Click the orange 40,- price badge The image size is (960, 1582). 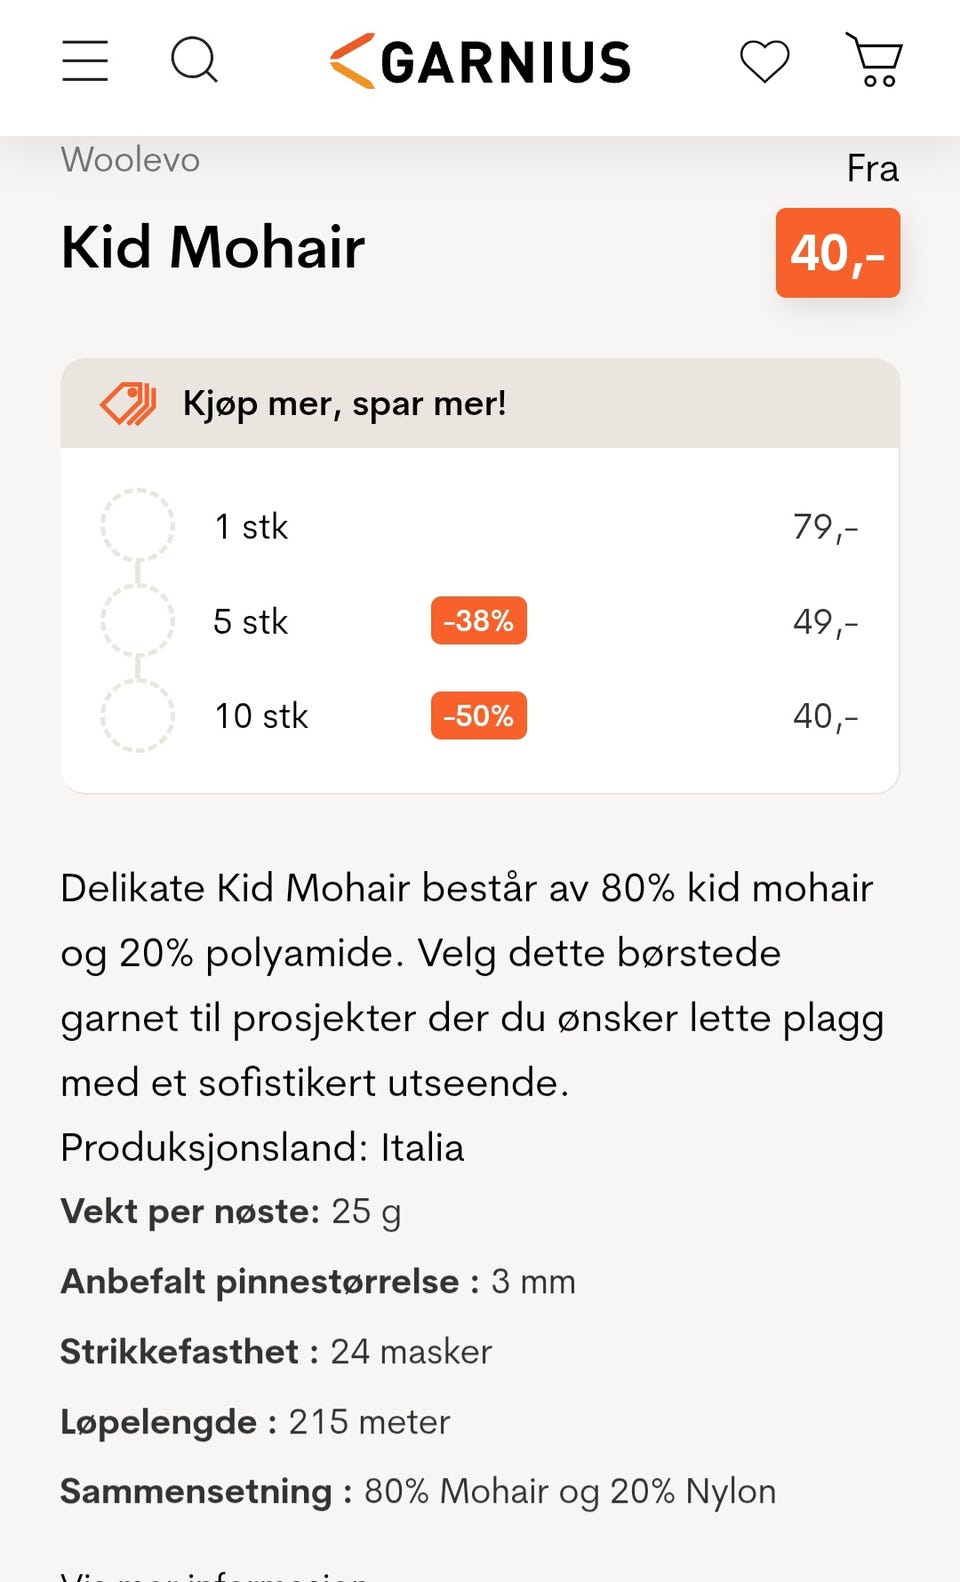coord(837,253)
